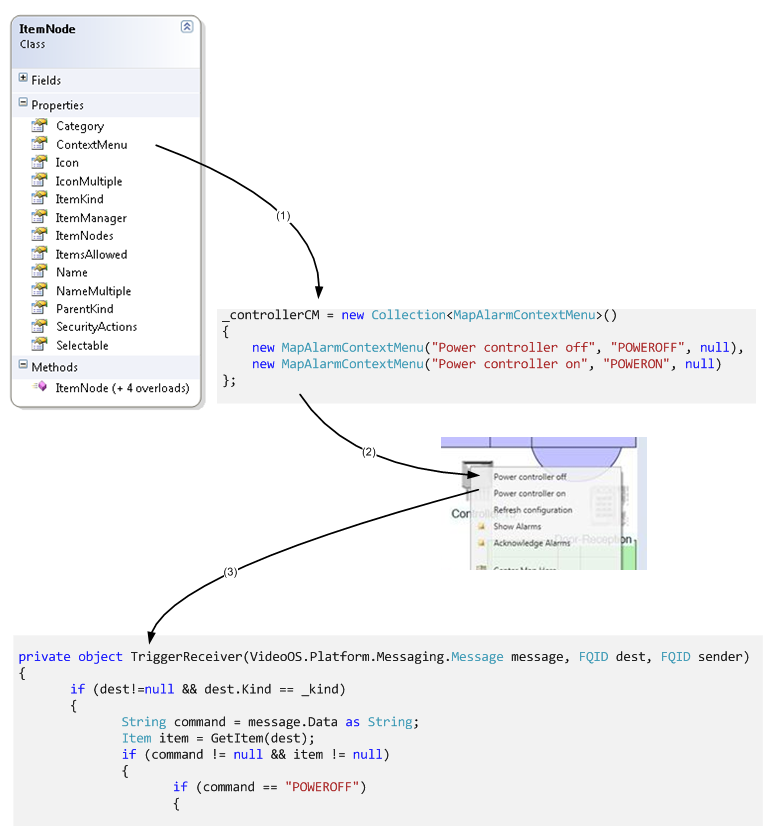Screen dimensions: 775x837
Task: Click the ItemNodes property icon
Action: pos(39,235)
